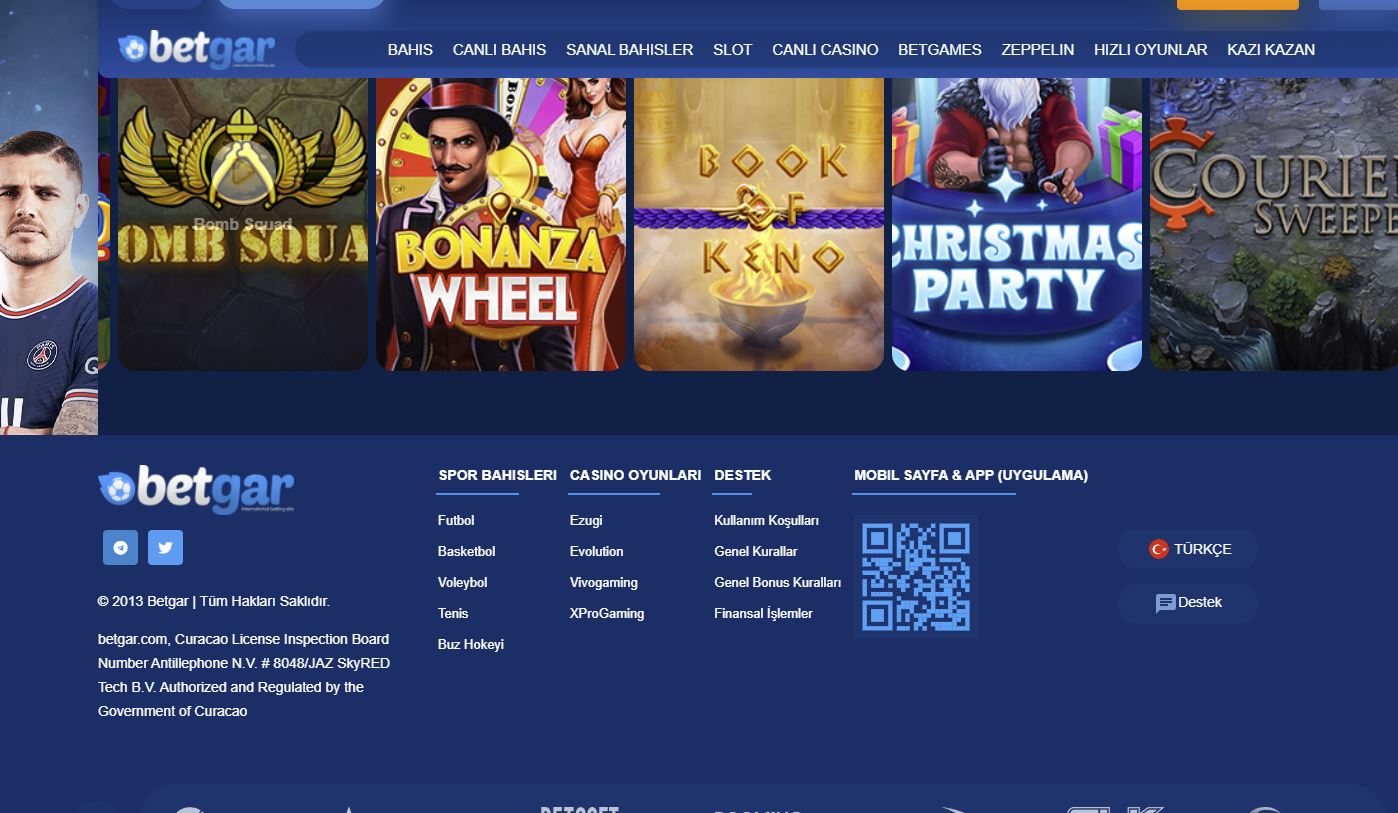Screen dimensions: 1398x813
Task: Click the Evolution casino link
Action: point(596,552)
